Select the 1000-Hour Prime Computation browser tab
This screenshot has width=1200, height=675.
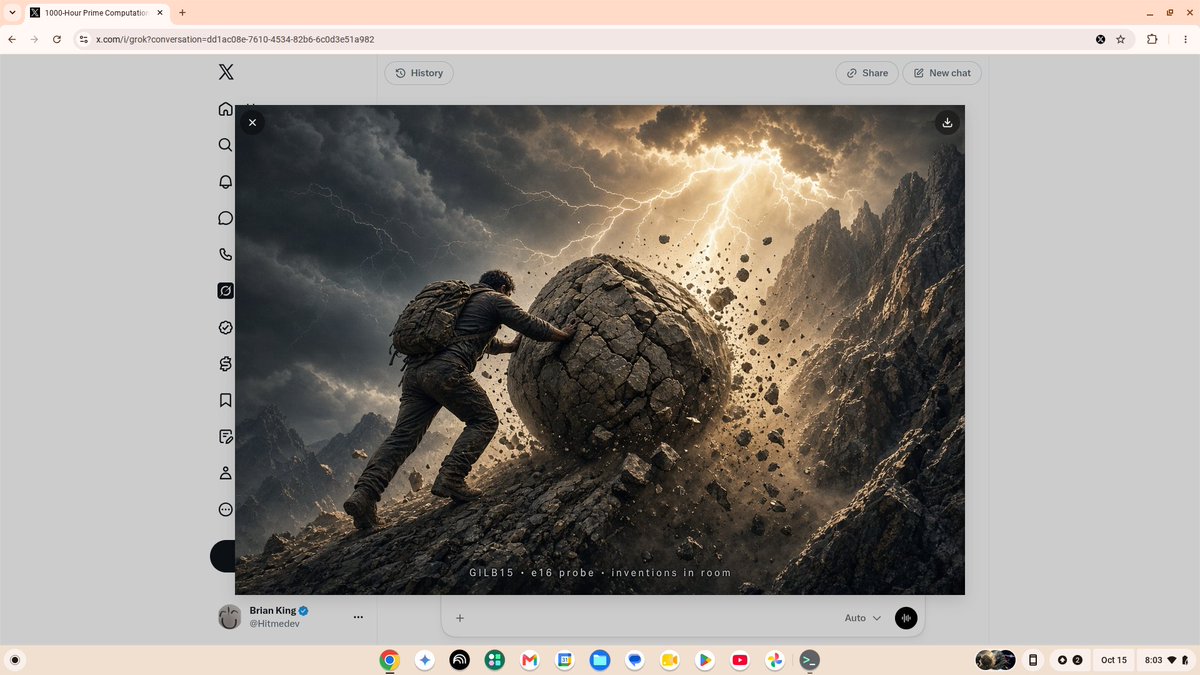[96, 13]
